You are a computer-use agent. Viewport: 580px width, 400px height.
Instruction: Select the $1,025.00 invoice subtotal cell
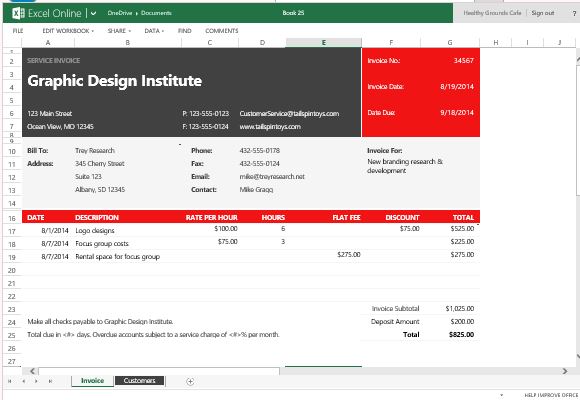tap(460, 309)
